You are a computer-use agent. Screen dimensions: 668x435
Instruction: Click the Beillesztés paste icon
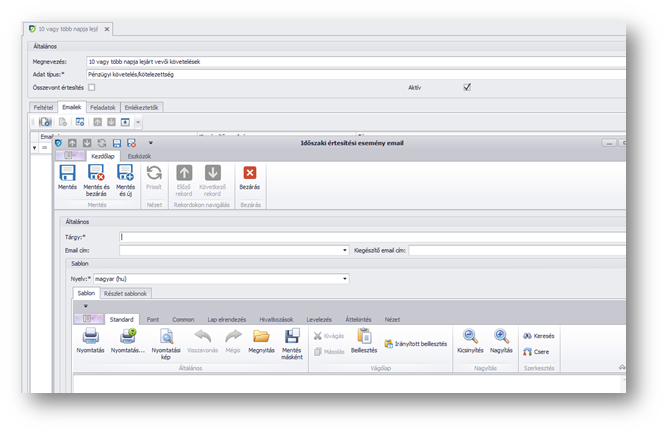pos(363,337)
